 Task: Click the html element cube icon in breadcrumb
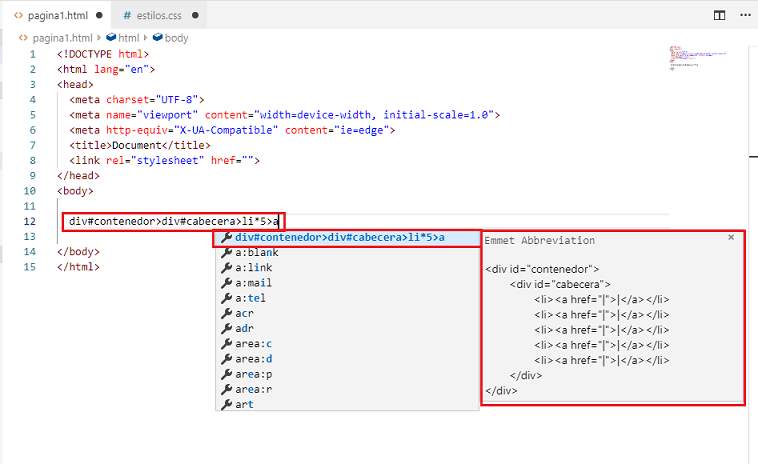point(111,37)
